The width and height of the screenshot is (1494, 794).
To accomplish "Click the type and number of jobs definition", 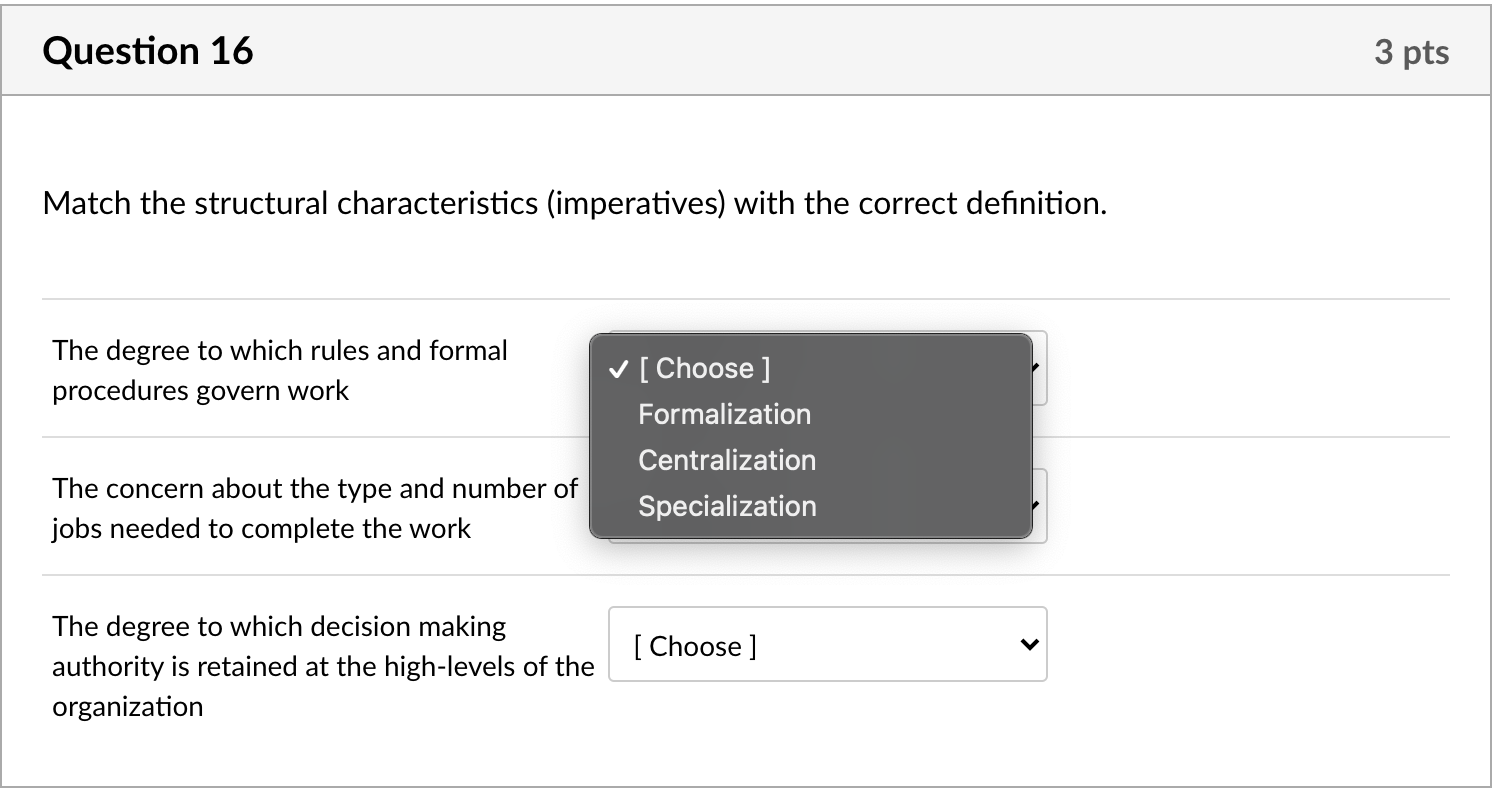I will coord(314,508).
